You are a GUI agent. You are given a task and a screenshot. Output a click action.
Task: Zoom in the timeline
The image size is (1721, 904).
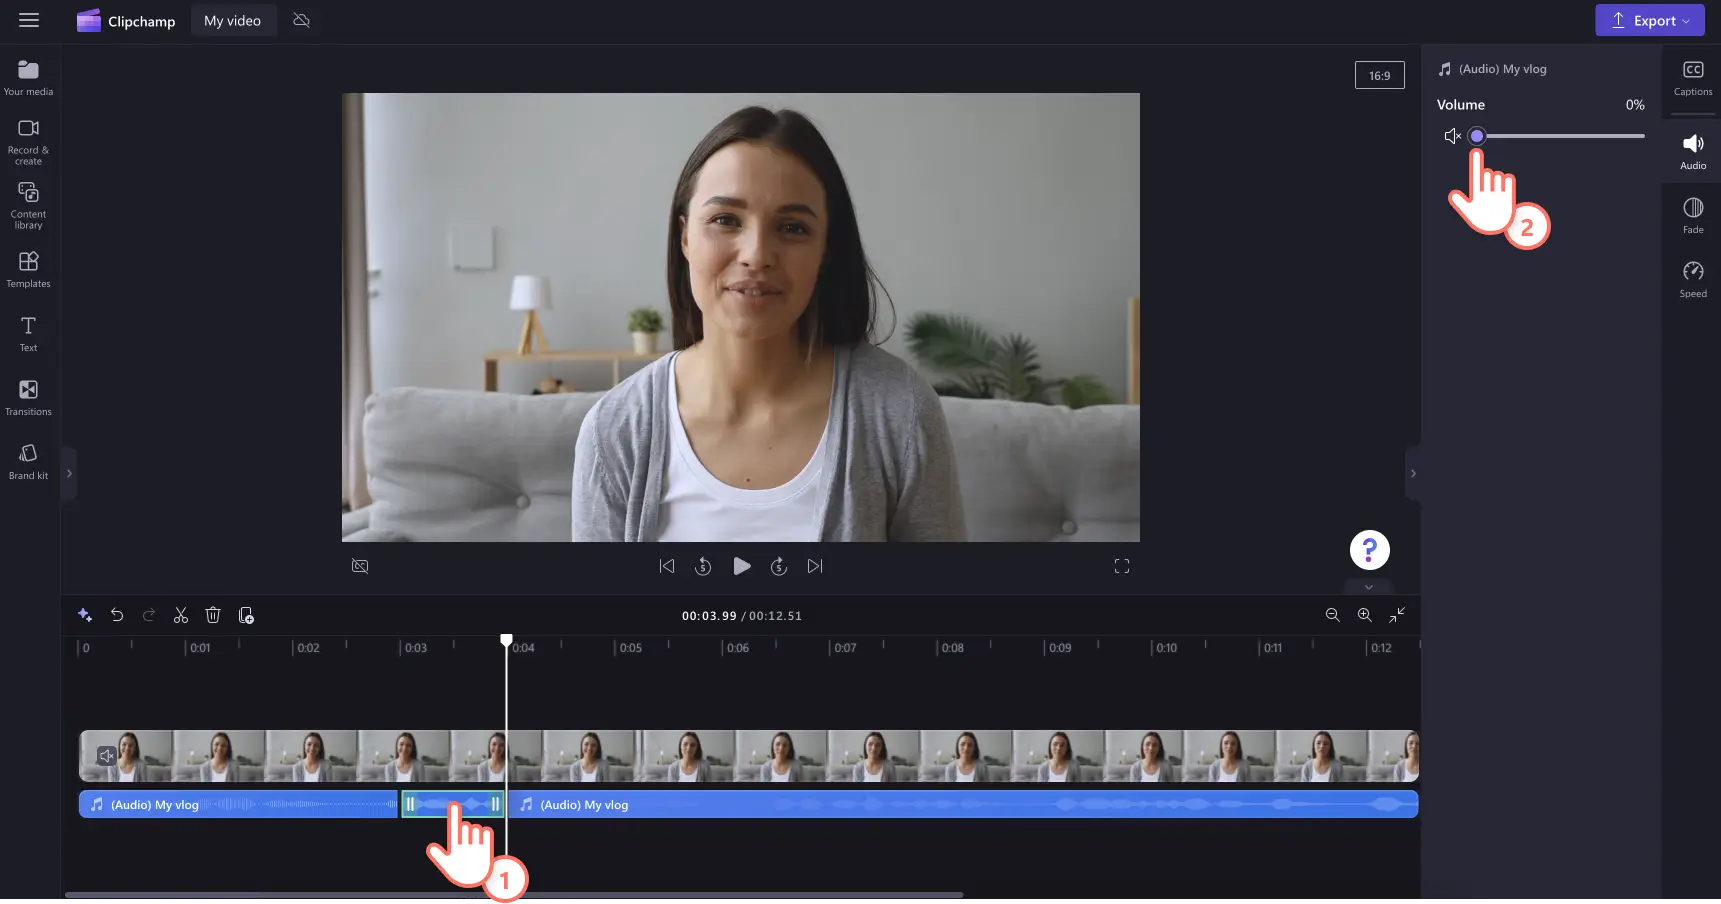(1364, 615)
